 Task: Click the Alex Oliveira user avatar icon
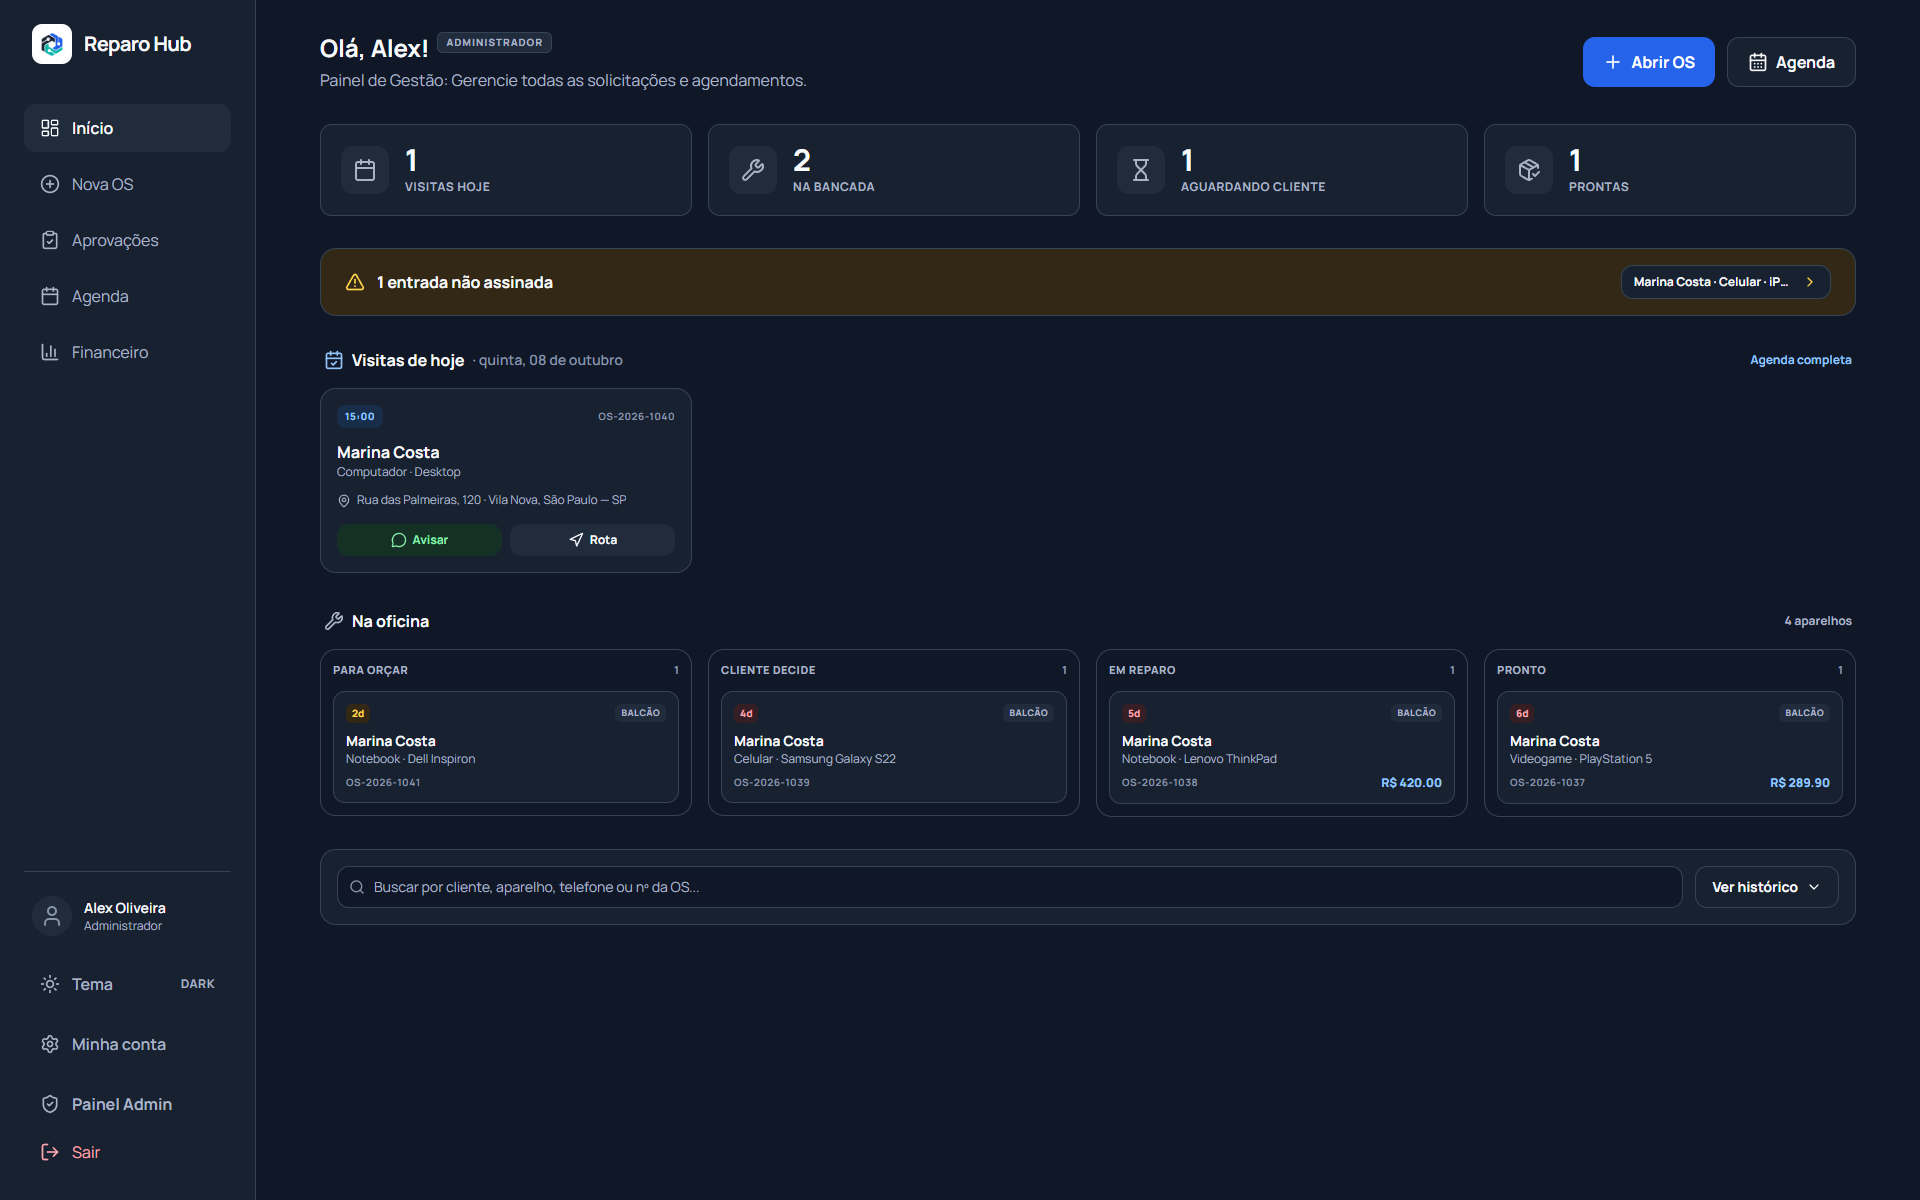point(52,916)
